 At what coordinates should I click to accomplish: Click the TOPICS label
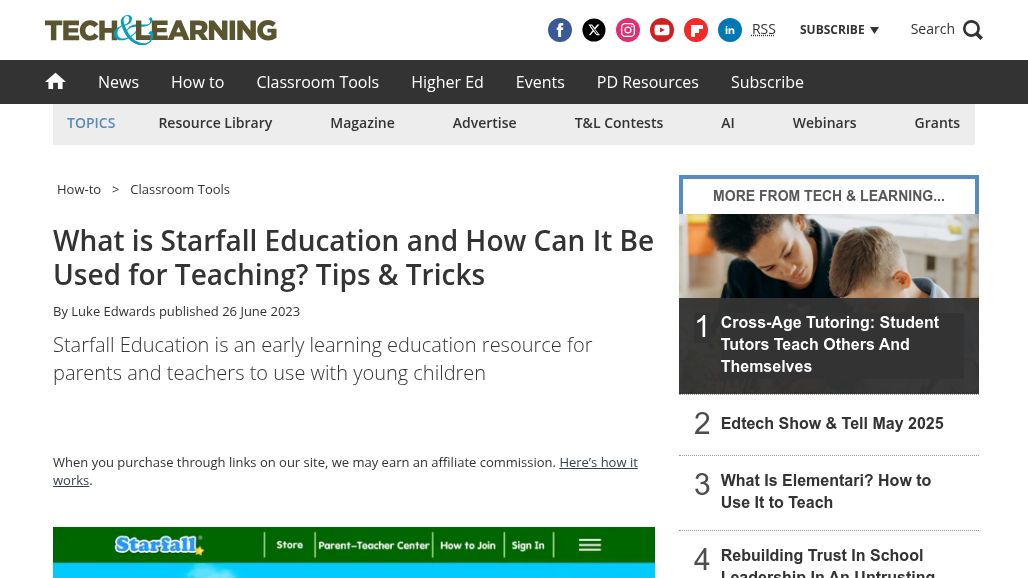(x=91, y=123)
